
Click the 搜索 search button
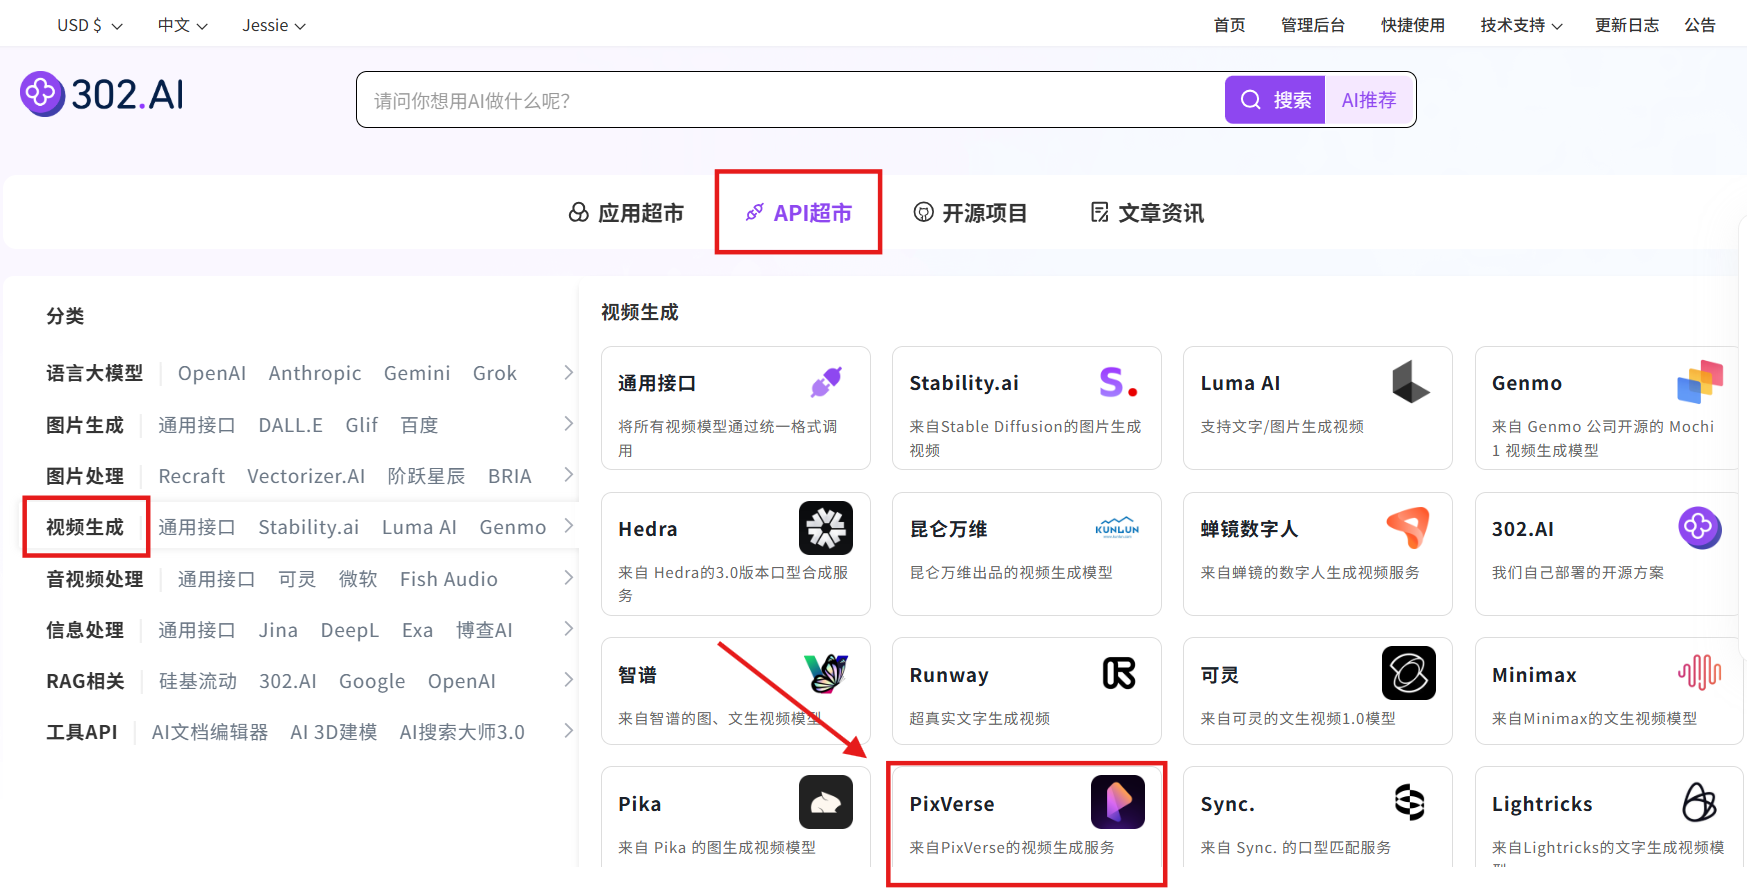click(x=1275, y=100)
